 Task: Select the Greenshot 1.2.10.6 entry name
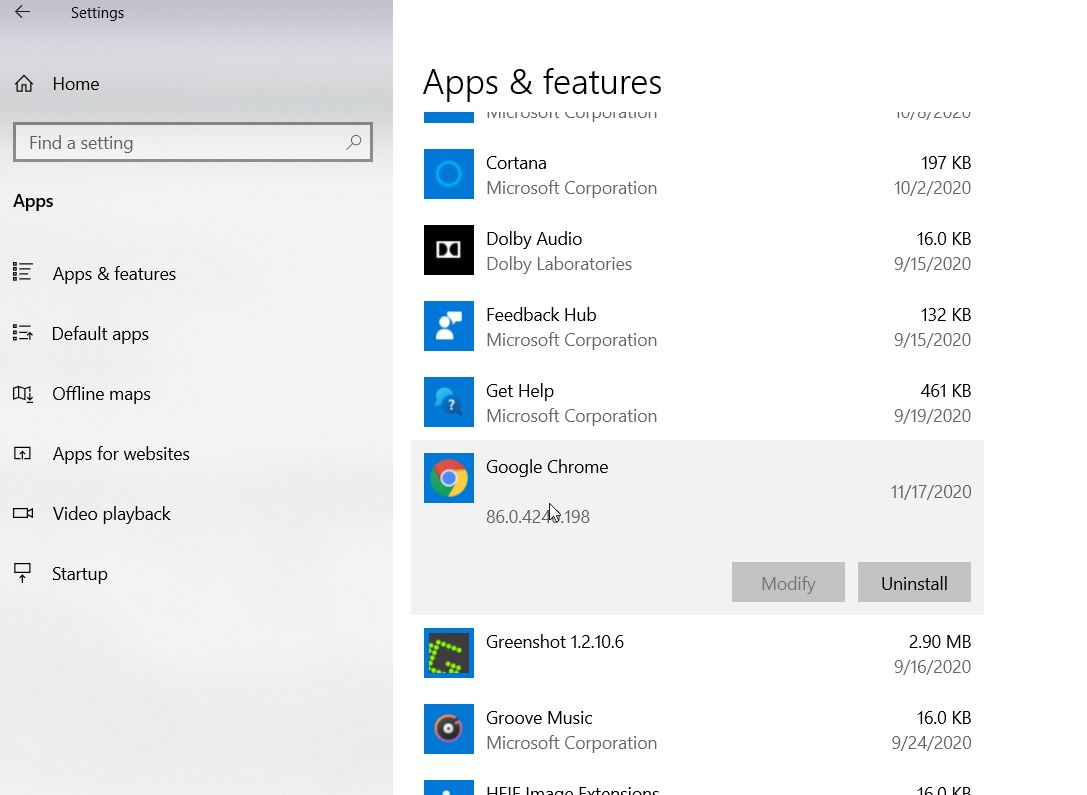pos(555,642)
